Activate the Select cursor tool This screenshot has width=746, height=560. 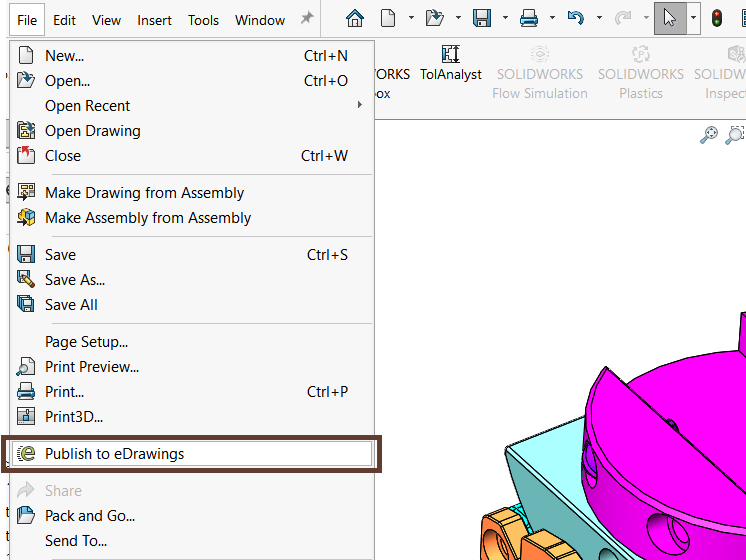pos(669,18)
